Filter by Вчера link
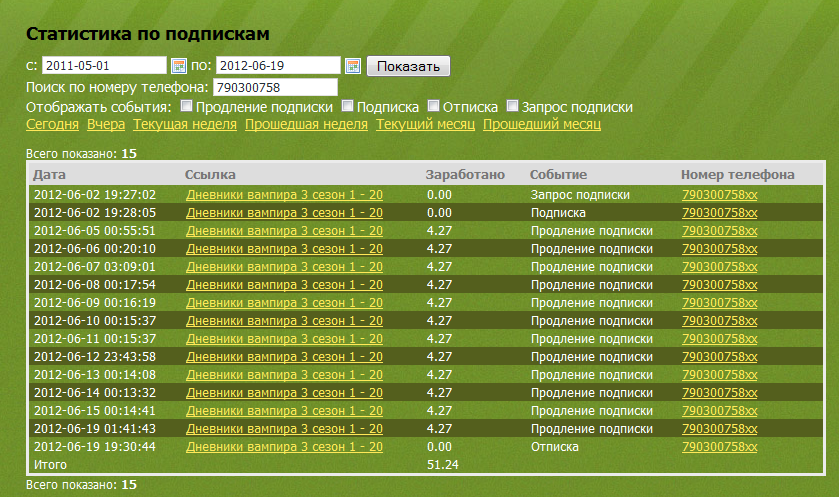This screenshot has height=497, width=839. point(106,124)
